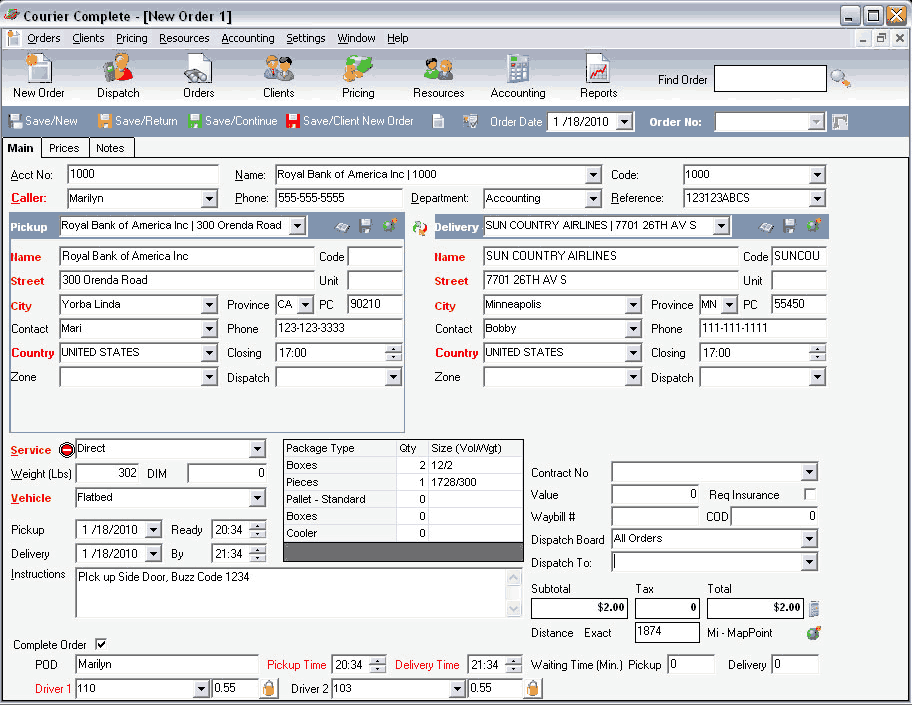This screenshot has width=912, height=706.
Task: Enable the Req Insurance checkbox
Action: pyautogui.click(x=810, y=495)
